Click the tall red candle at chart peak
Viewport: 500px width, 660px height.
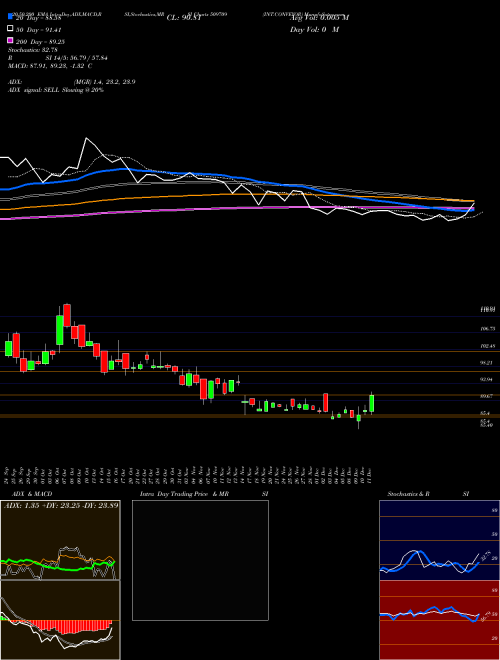(67, 315)
